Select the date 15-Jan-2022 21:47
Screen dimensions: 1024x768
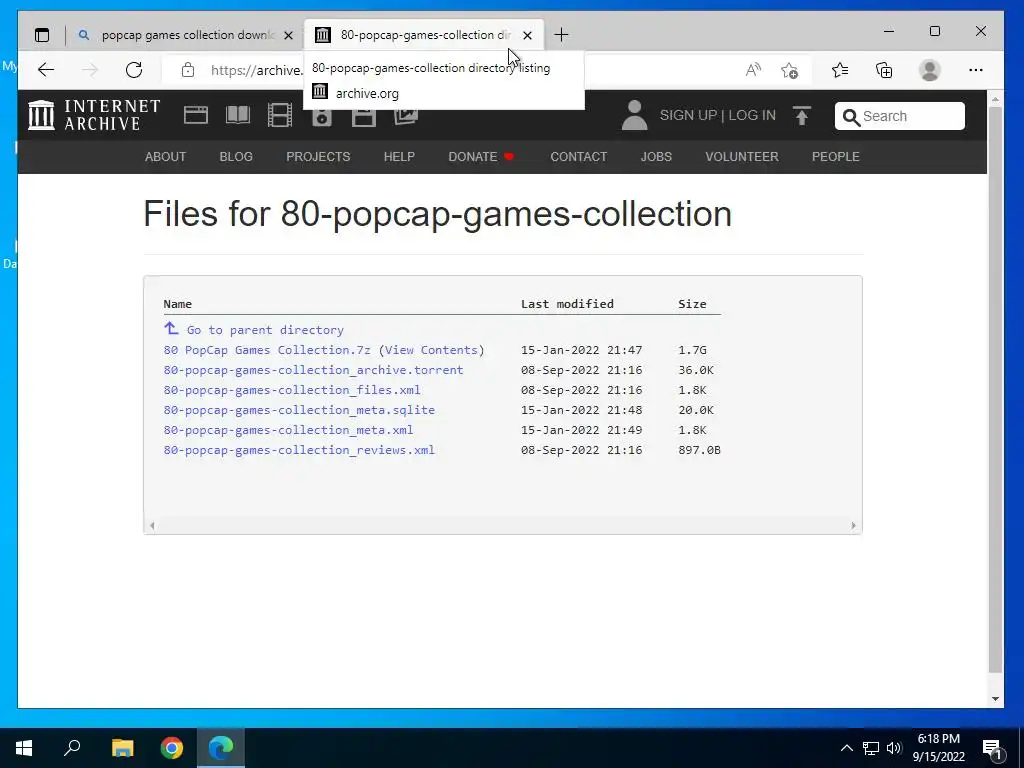coord(581,350)
